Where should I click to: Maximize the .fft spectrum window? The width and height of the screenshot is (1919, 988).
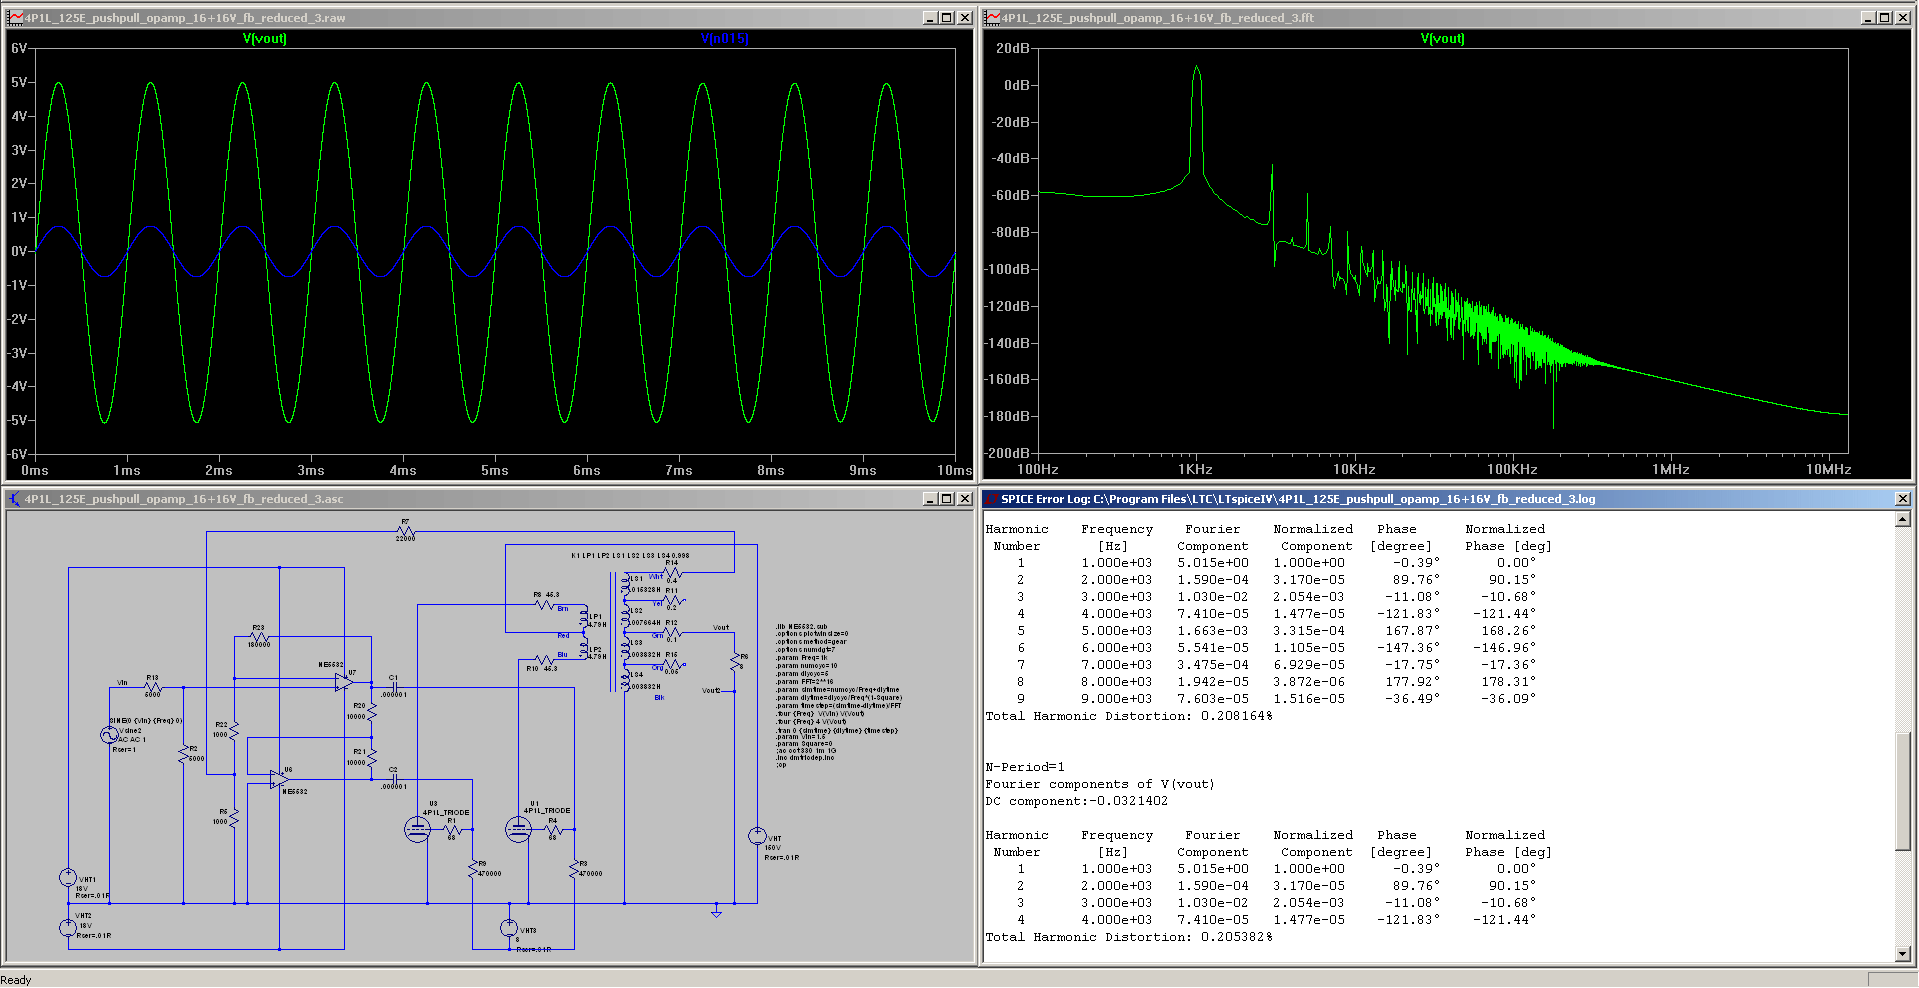1884,18
